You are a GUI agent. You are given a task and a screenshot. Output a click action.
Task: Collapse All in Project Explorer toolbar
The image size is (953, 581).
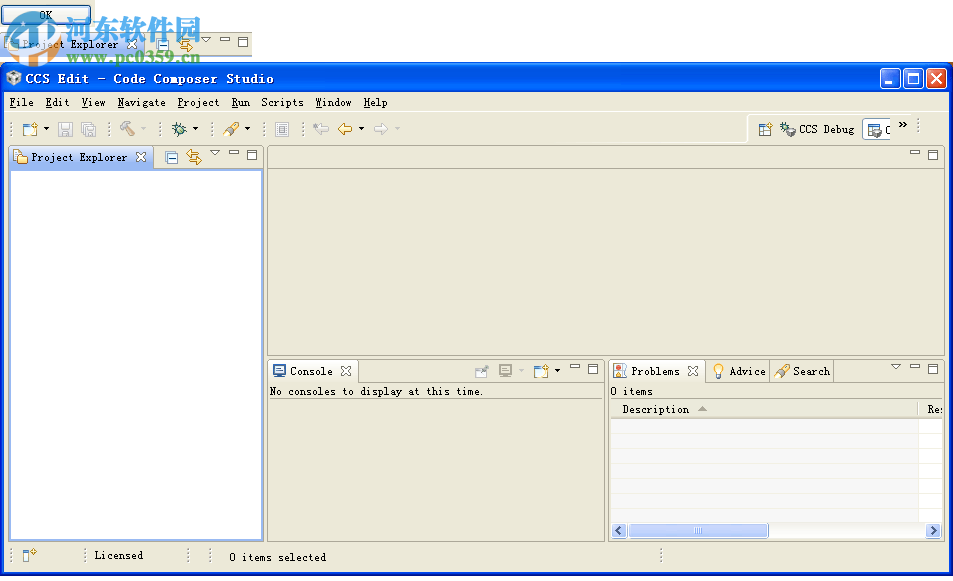[x=172, y=157]
